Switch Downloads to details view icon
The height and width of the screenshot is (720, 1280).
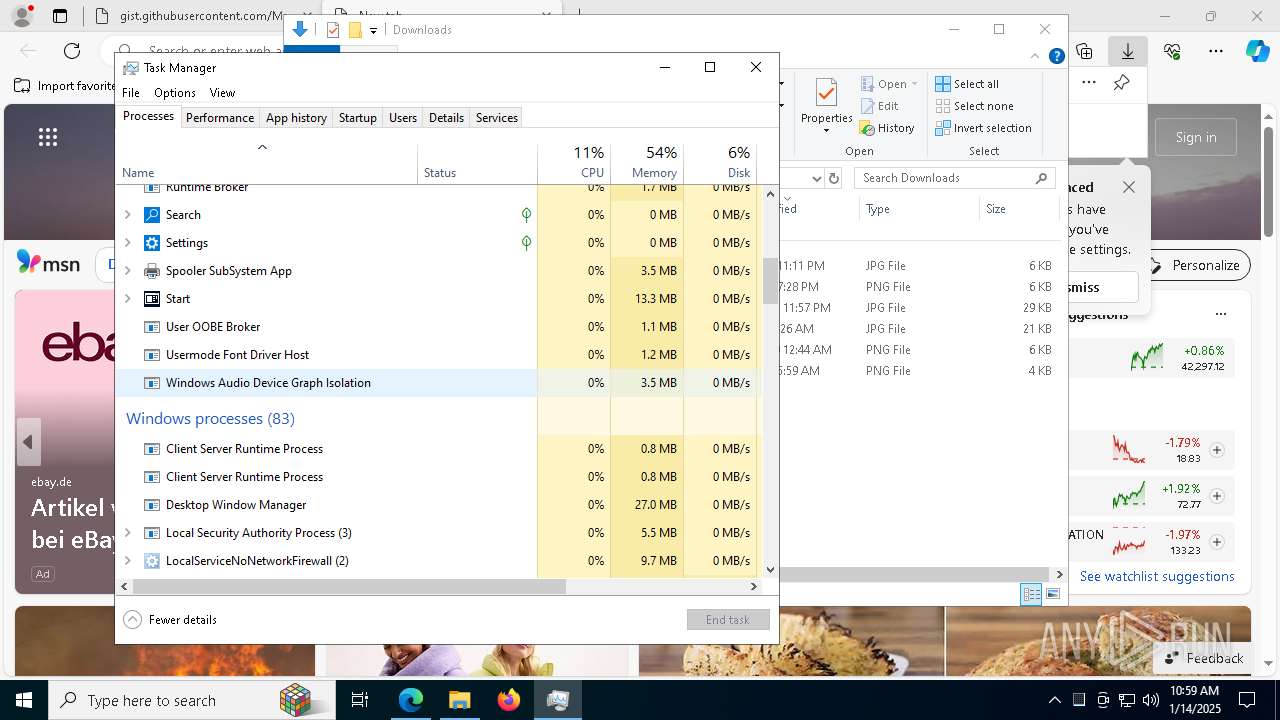pos(1031,594)
